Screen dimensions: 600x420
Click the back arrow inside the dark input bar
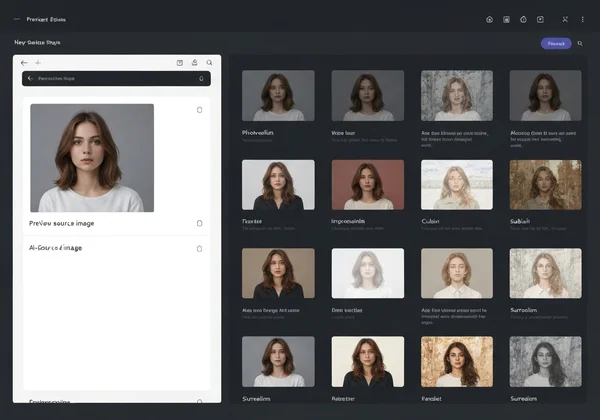tap(30, 78)
